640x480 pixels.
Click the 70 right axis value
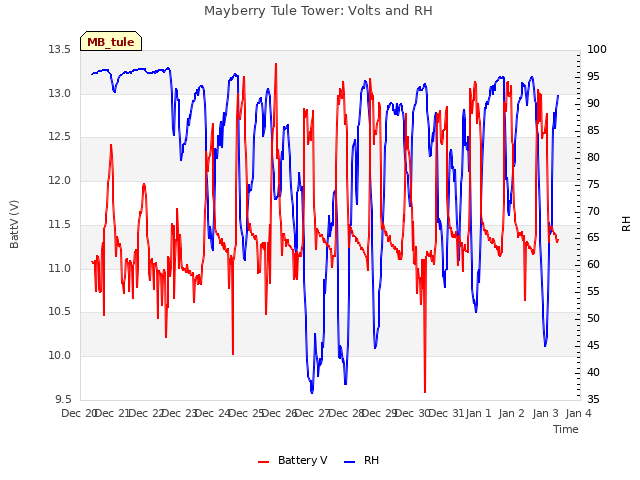(x=593, y=211)
